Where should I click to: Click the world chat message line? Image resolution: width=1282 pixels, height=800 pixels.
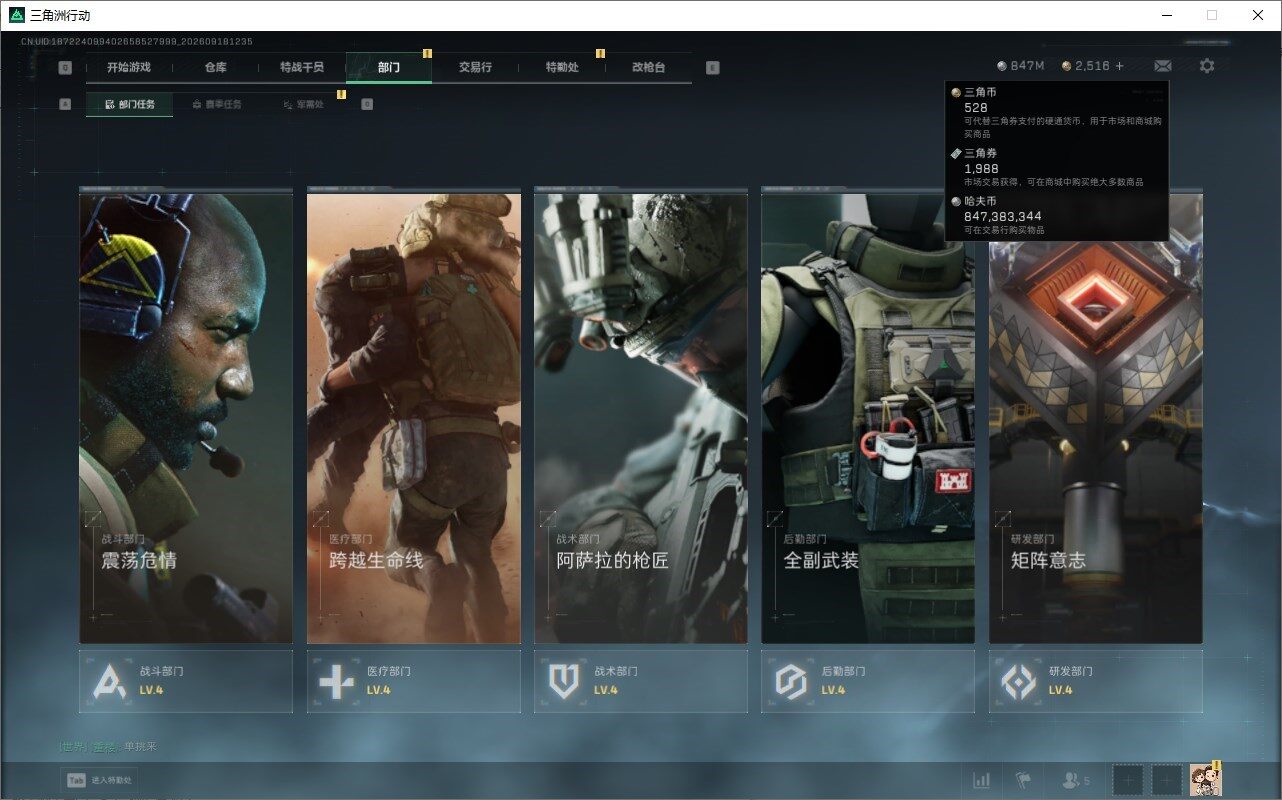coord(108,747)
